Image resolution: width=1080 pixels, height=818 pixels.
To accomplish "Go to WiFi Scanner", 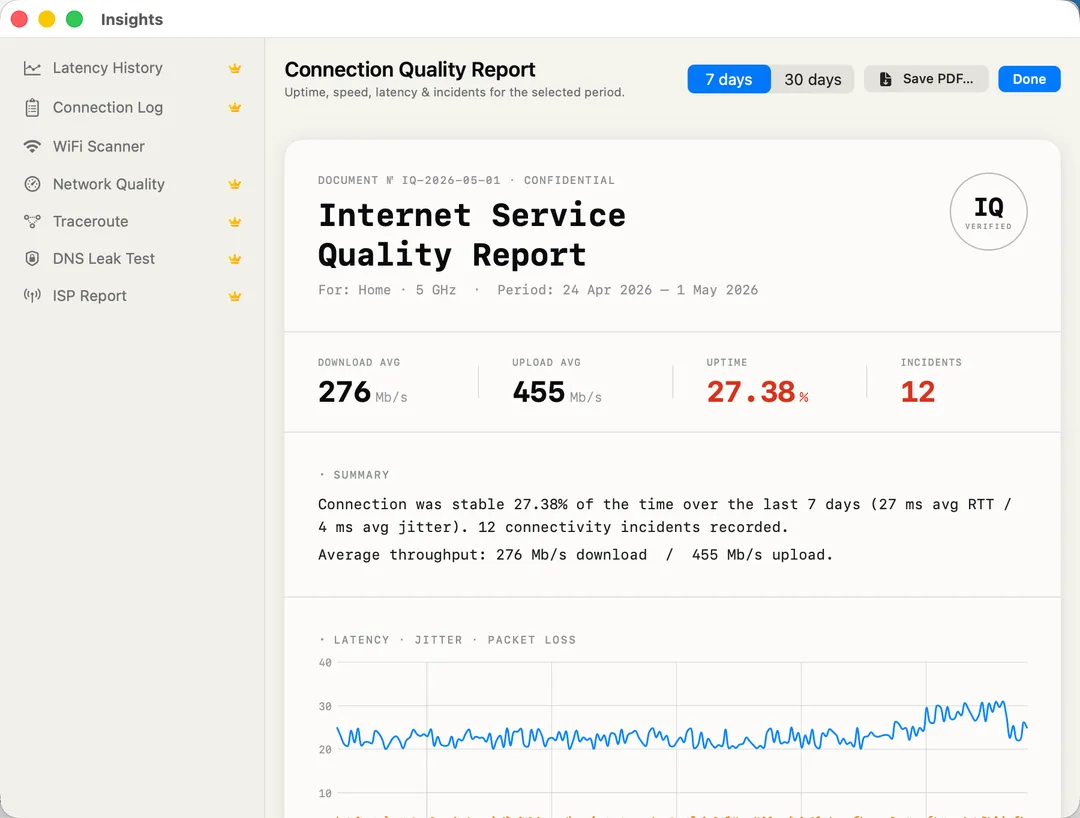I will coord(132,146).
